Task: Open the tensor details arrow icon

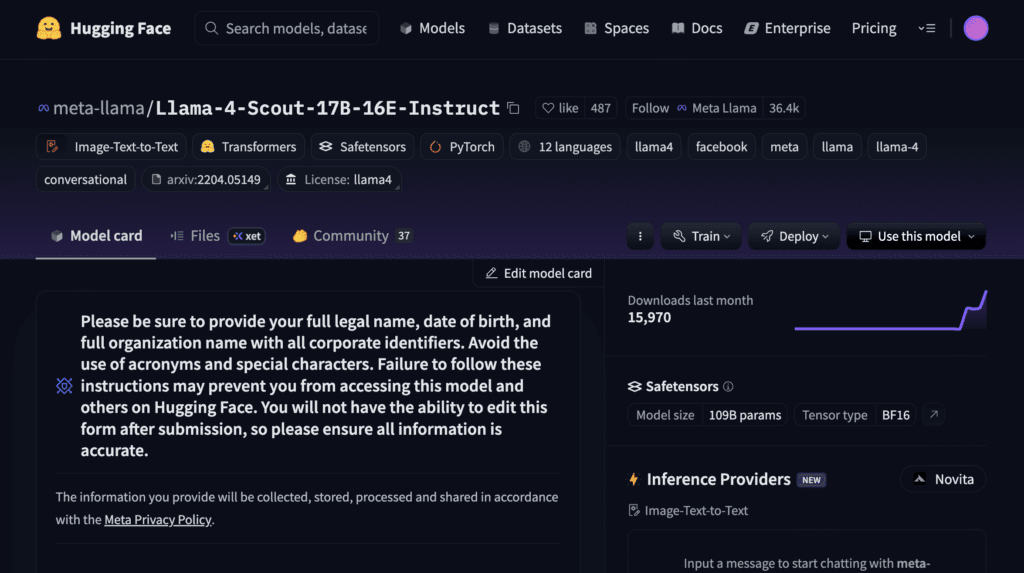Action: (934, 415)
